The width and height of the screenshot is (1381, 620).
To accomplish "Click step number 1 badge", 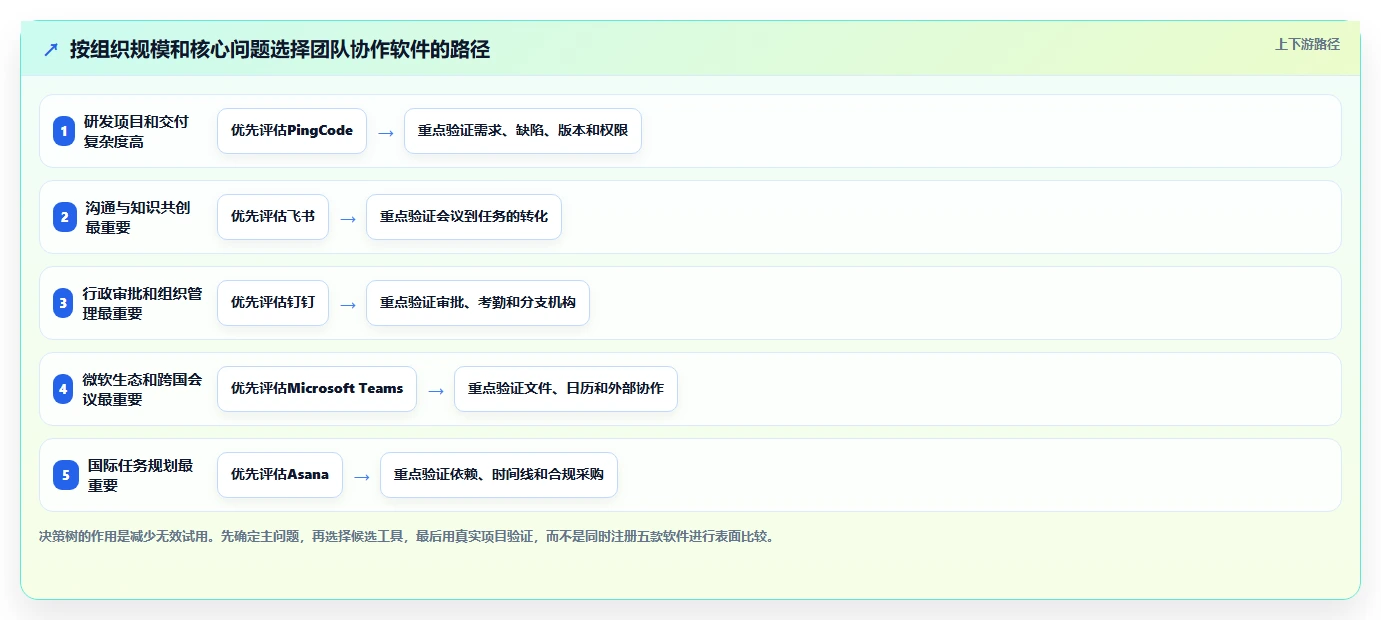I will pyautogui.click(x=64, y=131).
